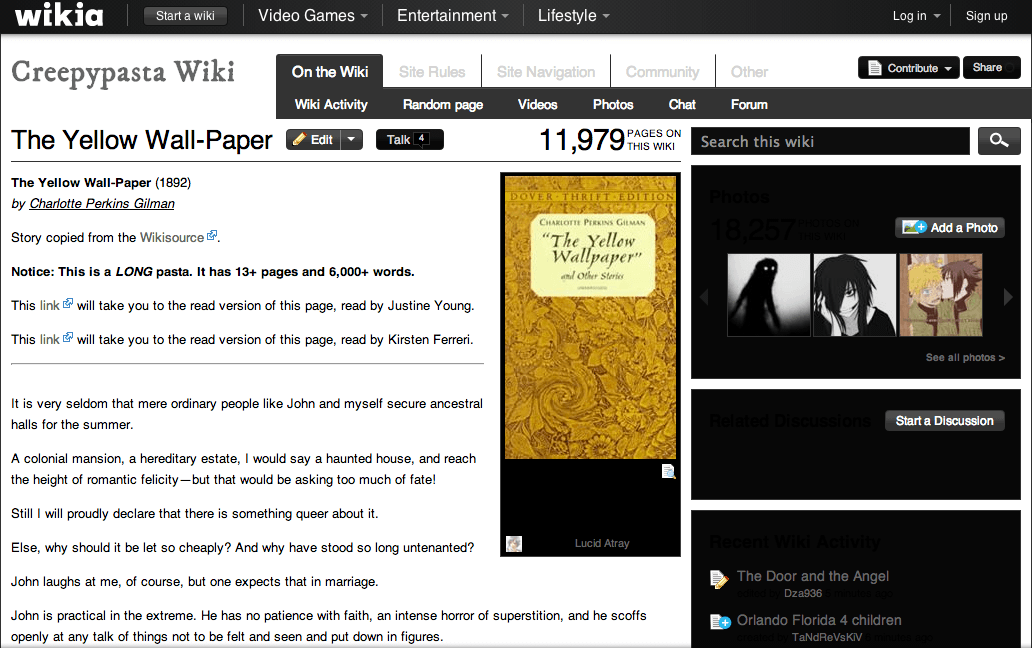1032x648 pixels.
Task: Open the TaNdReVsKiV user link
Action: (827, 637)
